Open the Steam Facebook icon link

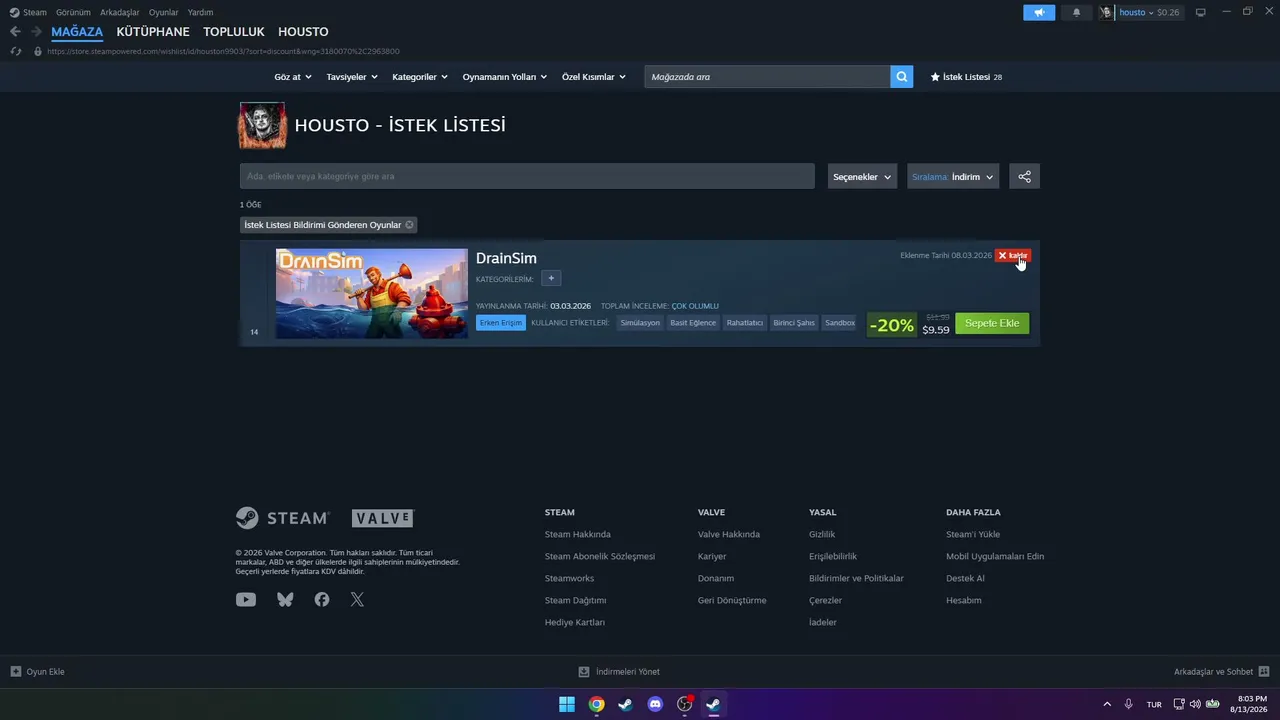pyautogui.click(x=322, y=600)
